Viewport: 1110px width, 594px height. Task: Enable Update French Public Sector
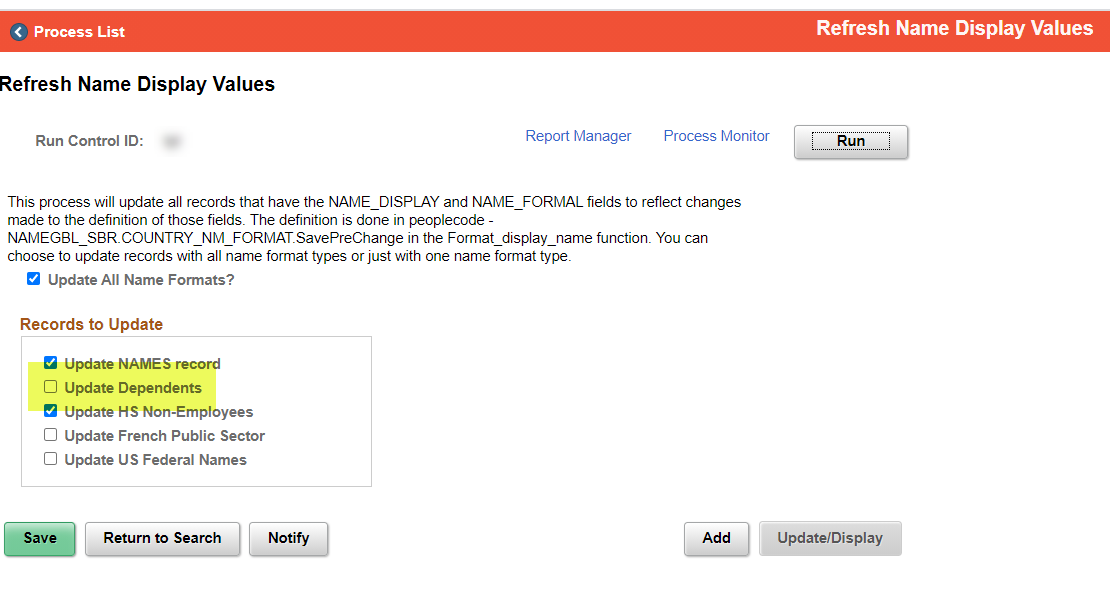[50, 435]
